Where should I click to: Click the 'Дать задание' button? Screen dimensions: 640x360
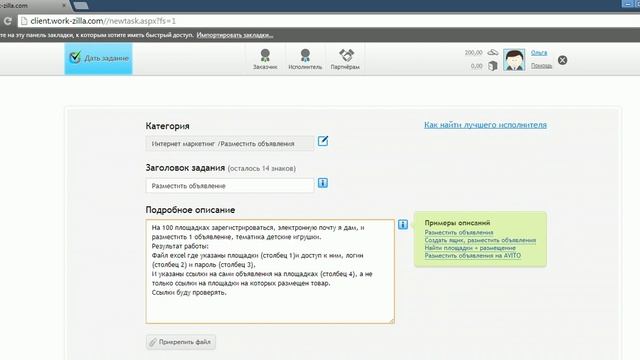[98, 58]
